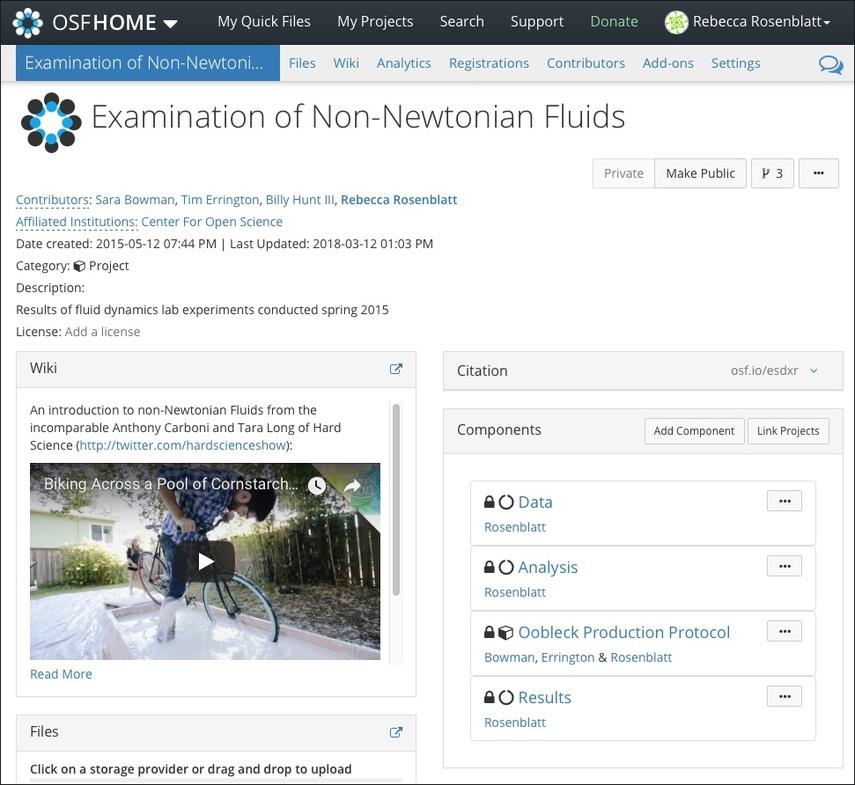Click Add Component button
The width and height of the screenshot is (855, 785).
694,431
